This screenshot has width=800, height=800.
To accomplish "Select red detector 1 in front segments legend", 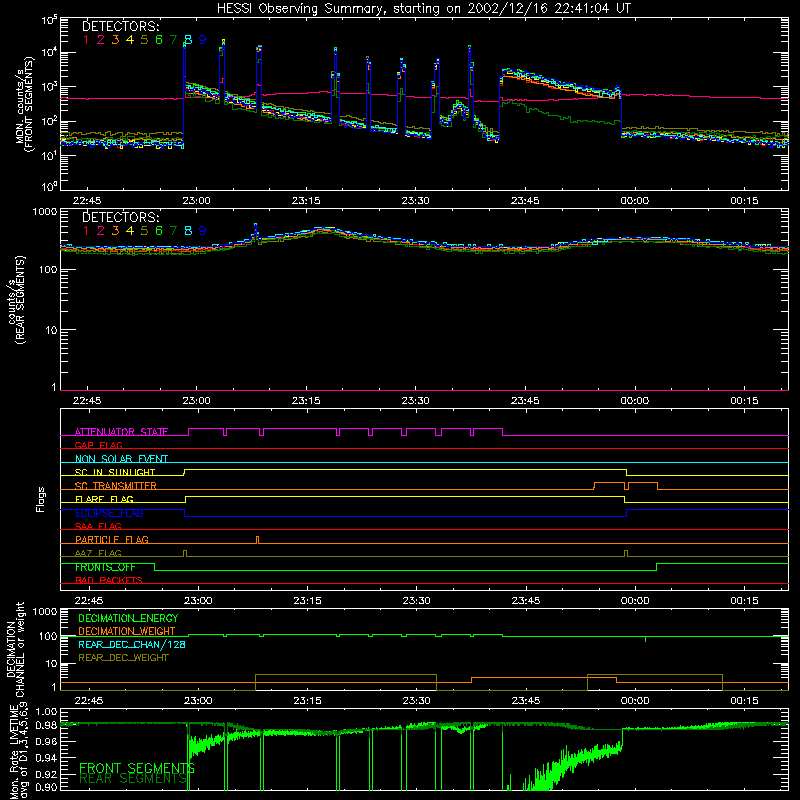I will [86, 40].
